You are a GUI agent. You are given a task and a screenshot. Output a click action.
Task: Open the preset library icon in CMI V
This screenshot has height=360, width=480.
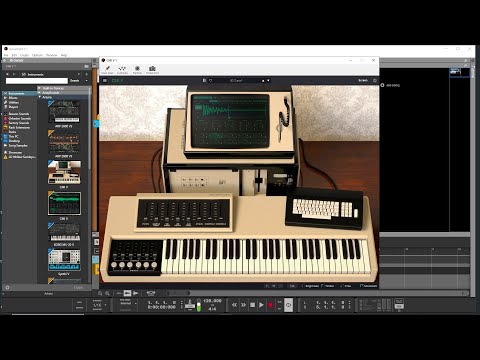[204, 81]
